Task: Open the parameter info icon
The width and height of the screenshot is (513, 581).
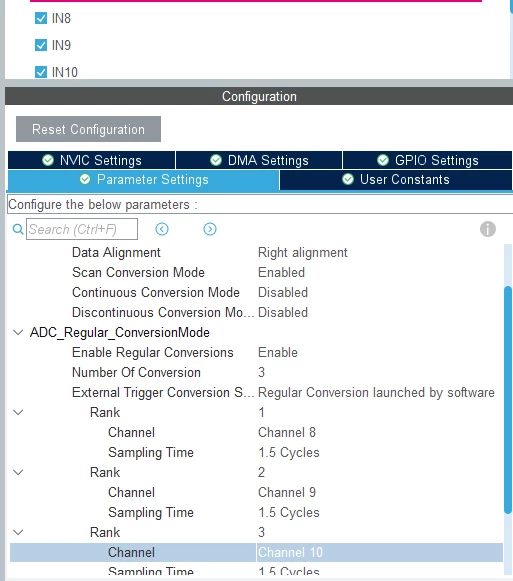Action: (487, 229)
